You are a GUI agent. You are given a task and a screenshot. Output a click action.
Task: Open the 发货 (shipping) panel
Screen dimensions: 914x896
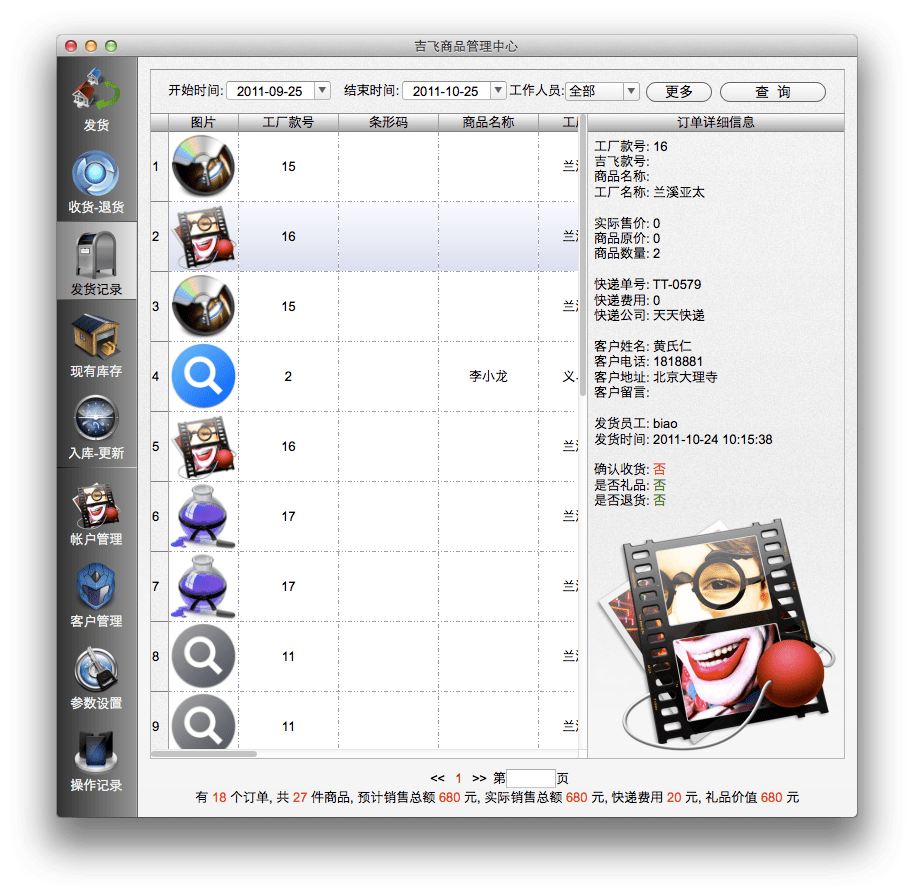(x=96, y=95)
